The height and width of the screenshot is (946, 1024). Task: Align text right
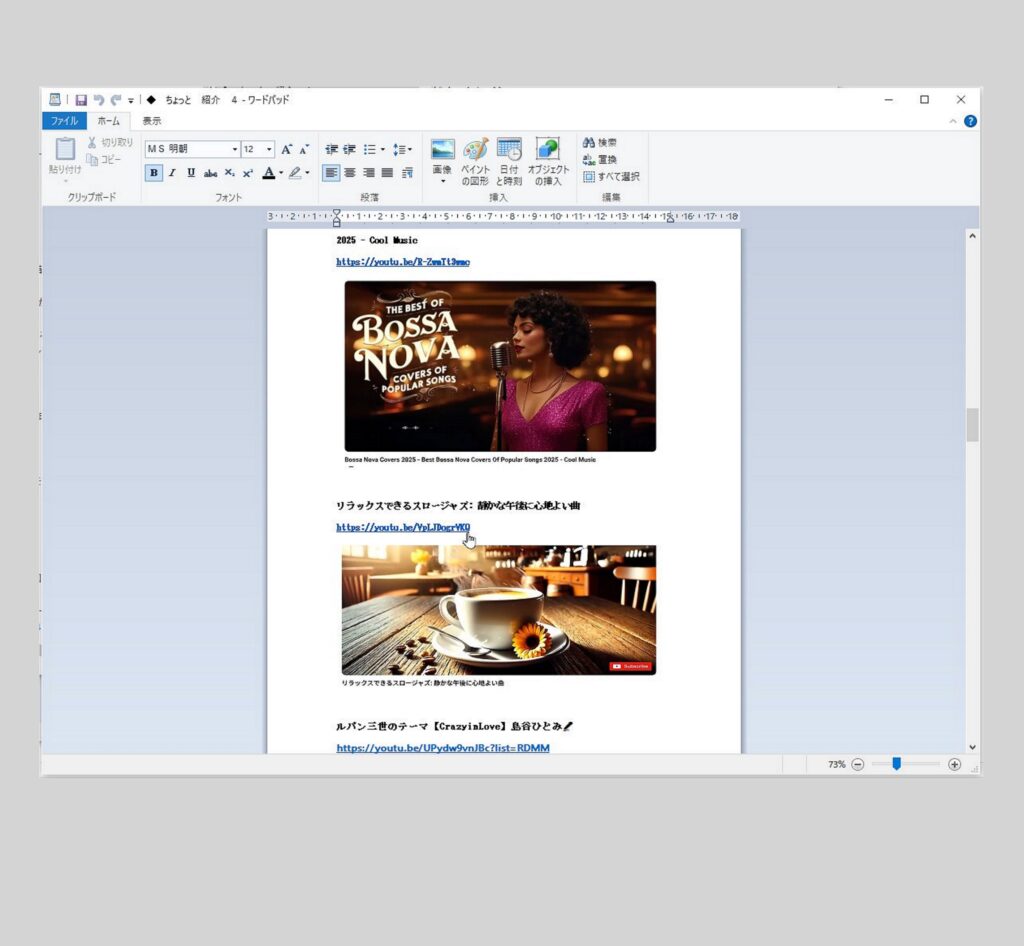(369, 173)
